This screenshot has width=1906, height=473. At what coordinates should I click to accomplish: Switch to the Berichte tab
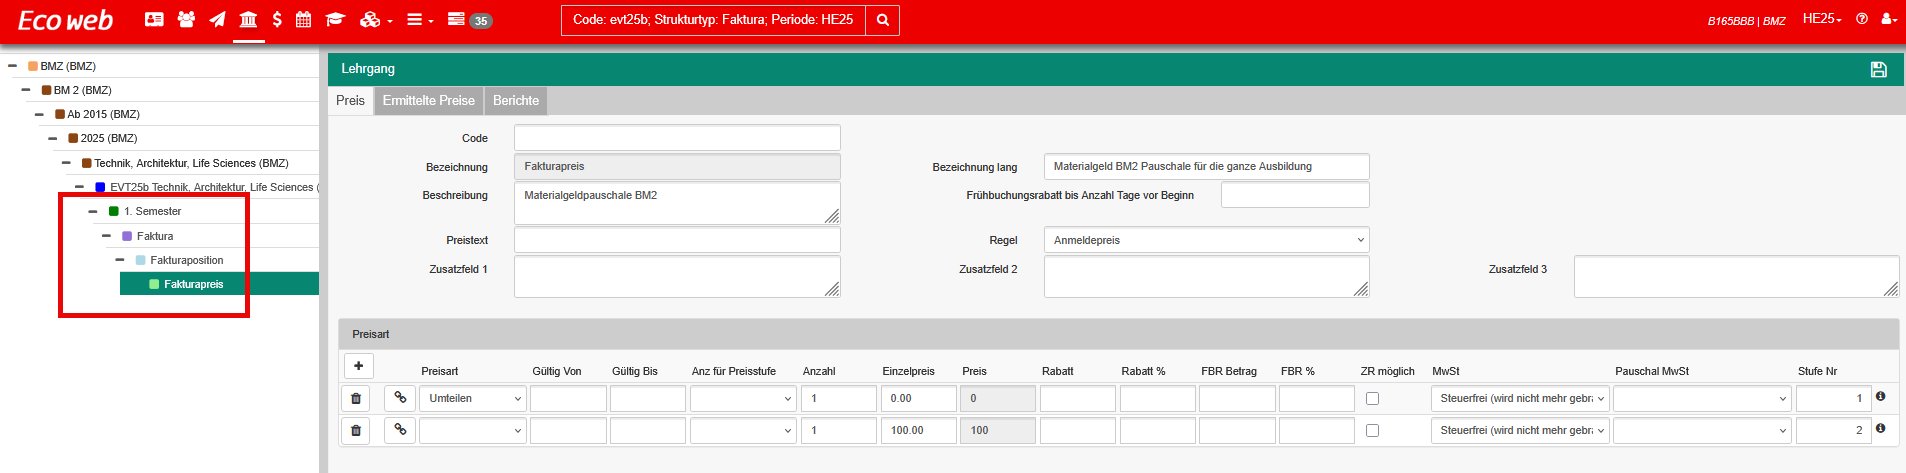click(516, 100)
